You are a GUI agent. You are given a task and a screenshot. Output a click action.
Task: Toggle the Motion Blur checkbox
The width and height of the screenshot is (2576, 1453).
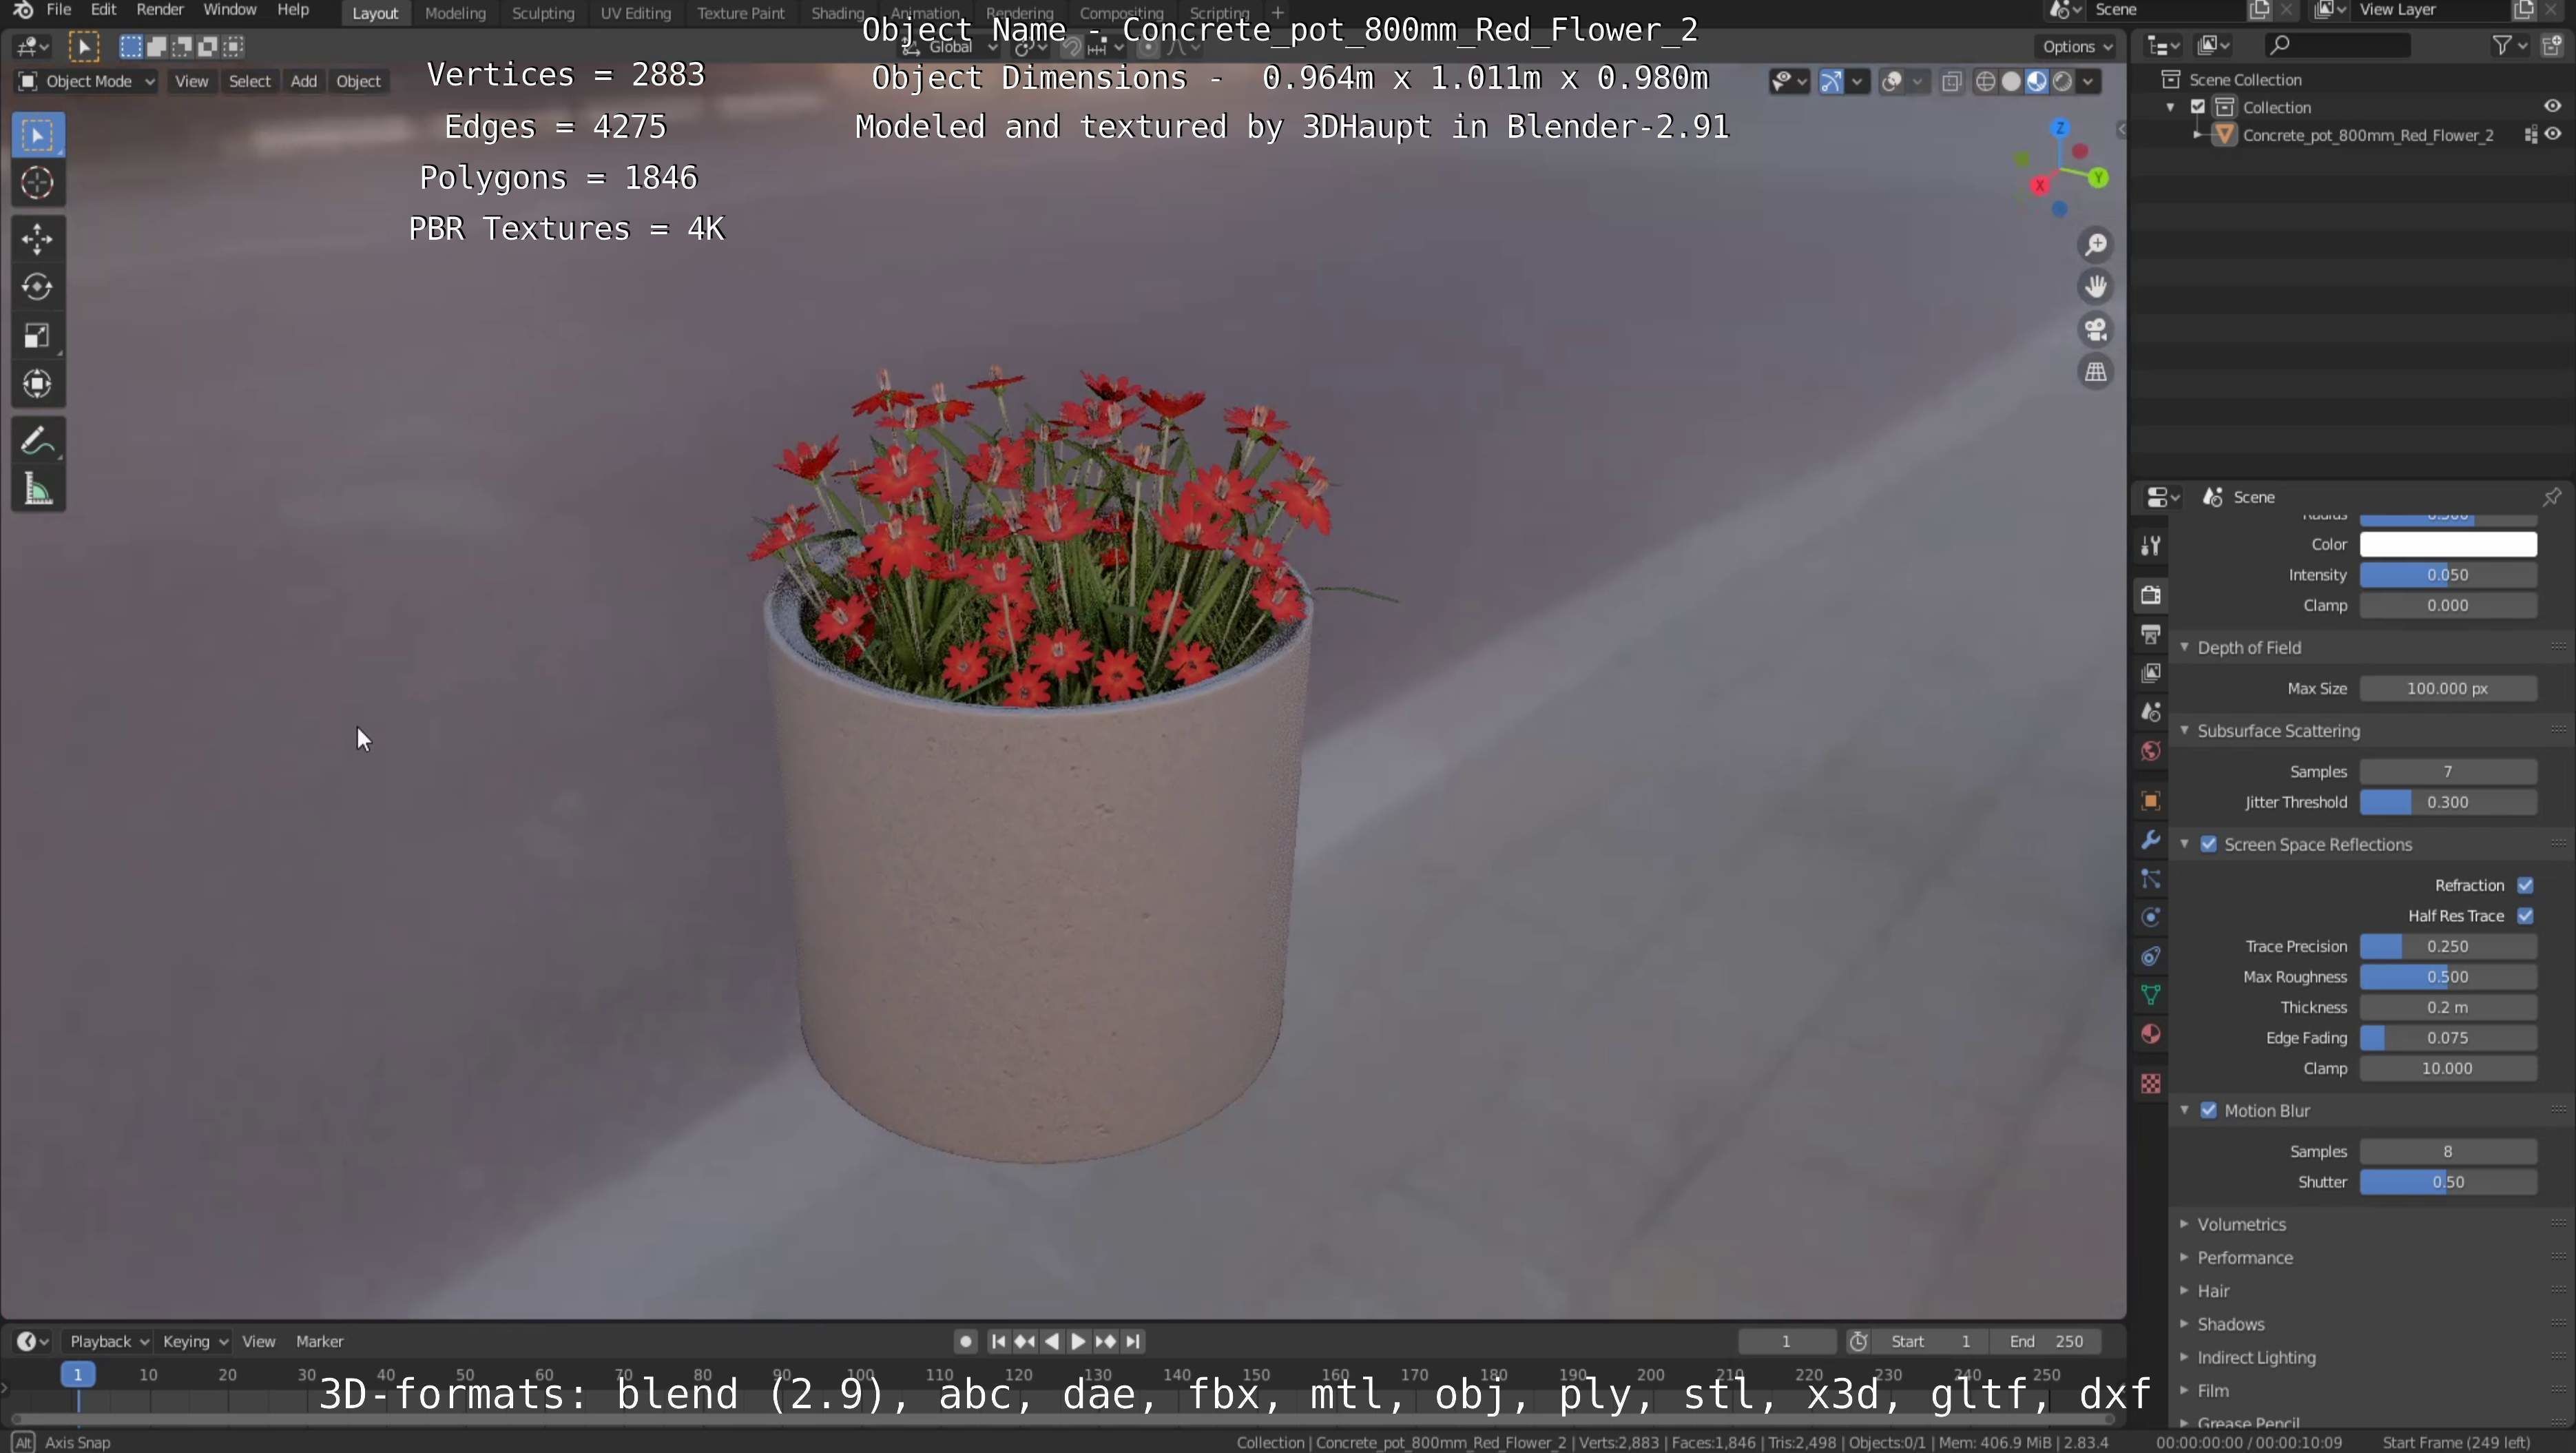tap(2209, 1111)
